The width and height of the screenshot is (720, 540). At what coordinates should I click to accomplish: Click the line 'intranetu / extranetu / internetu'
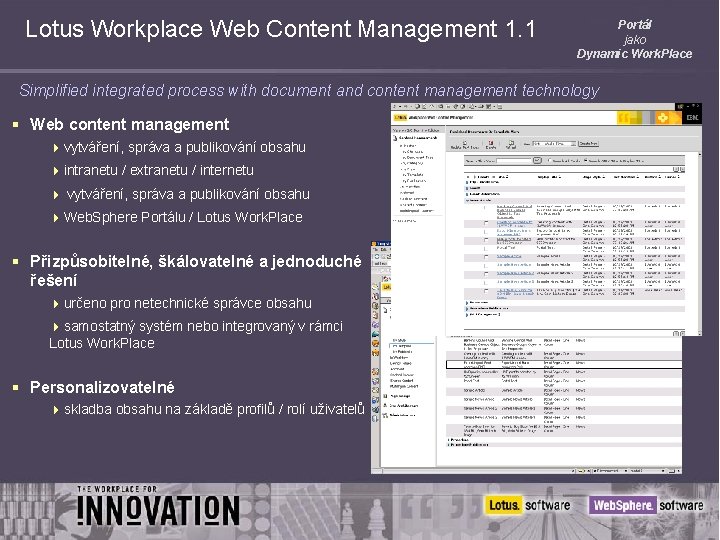pos(158,170)
